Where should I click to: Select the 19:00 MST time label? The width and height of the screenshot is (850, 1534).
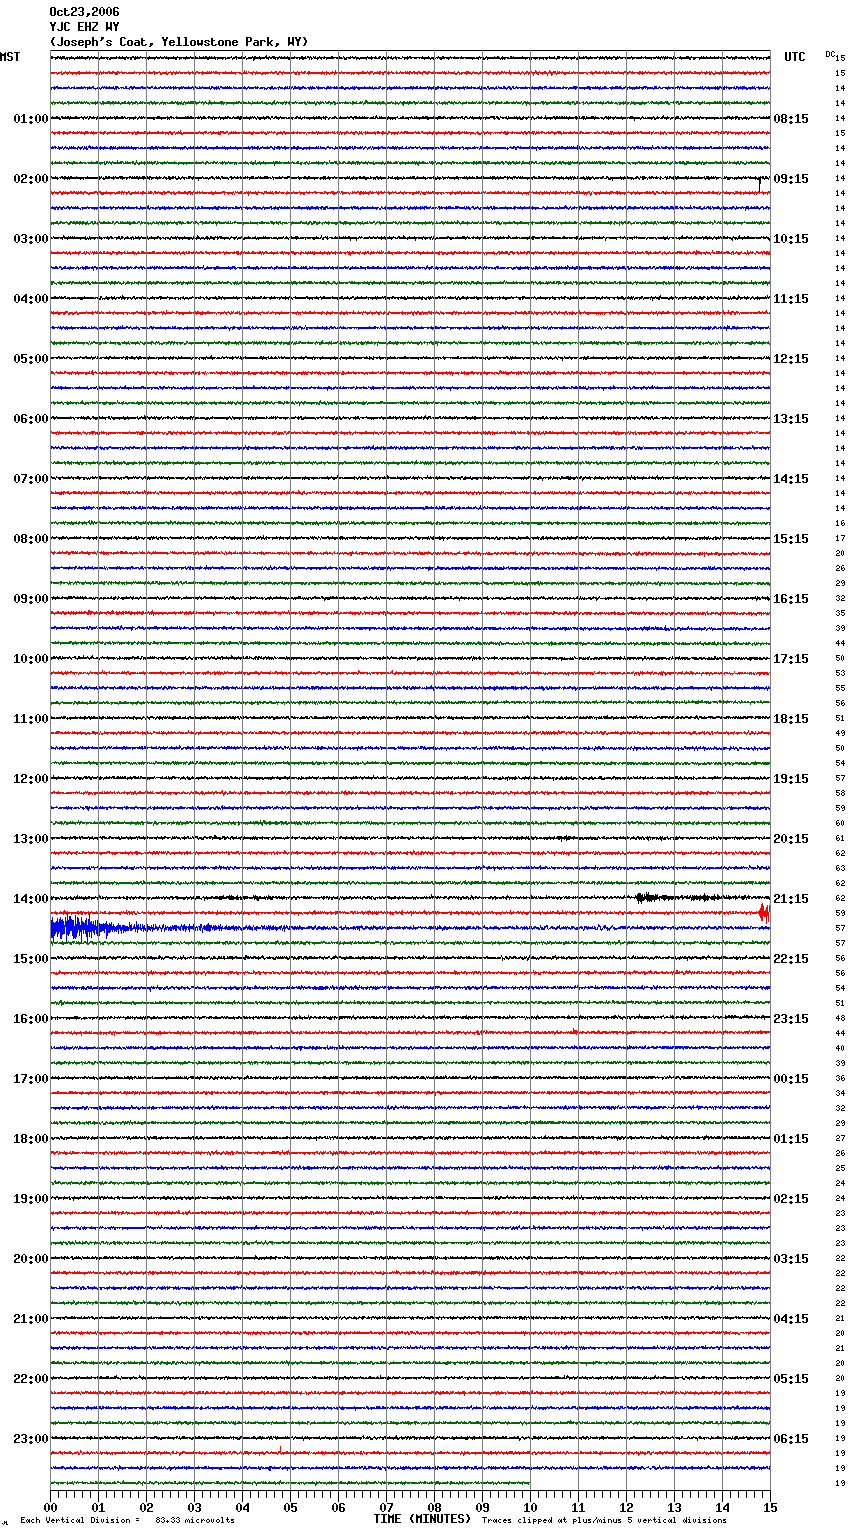[x=31, y=1199]
